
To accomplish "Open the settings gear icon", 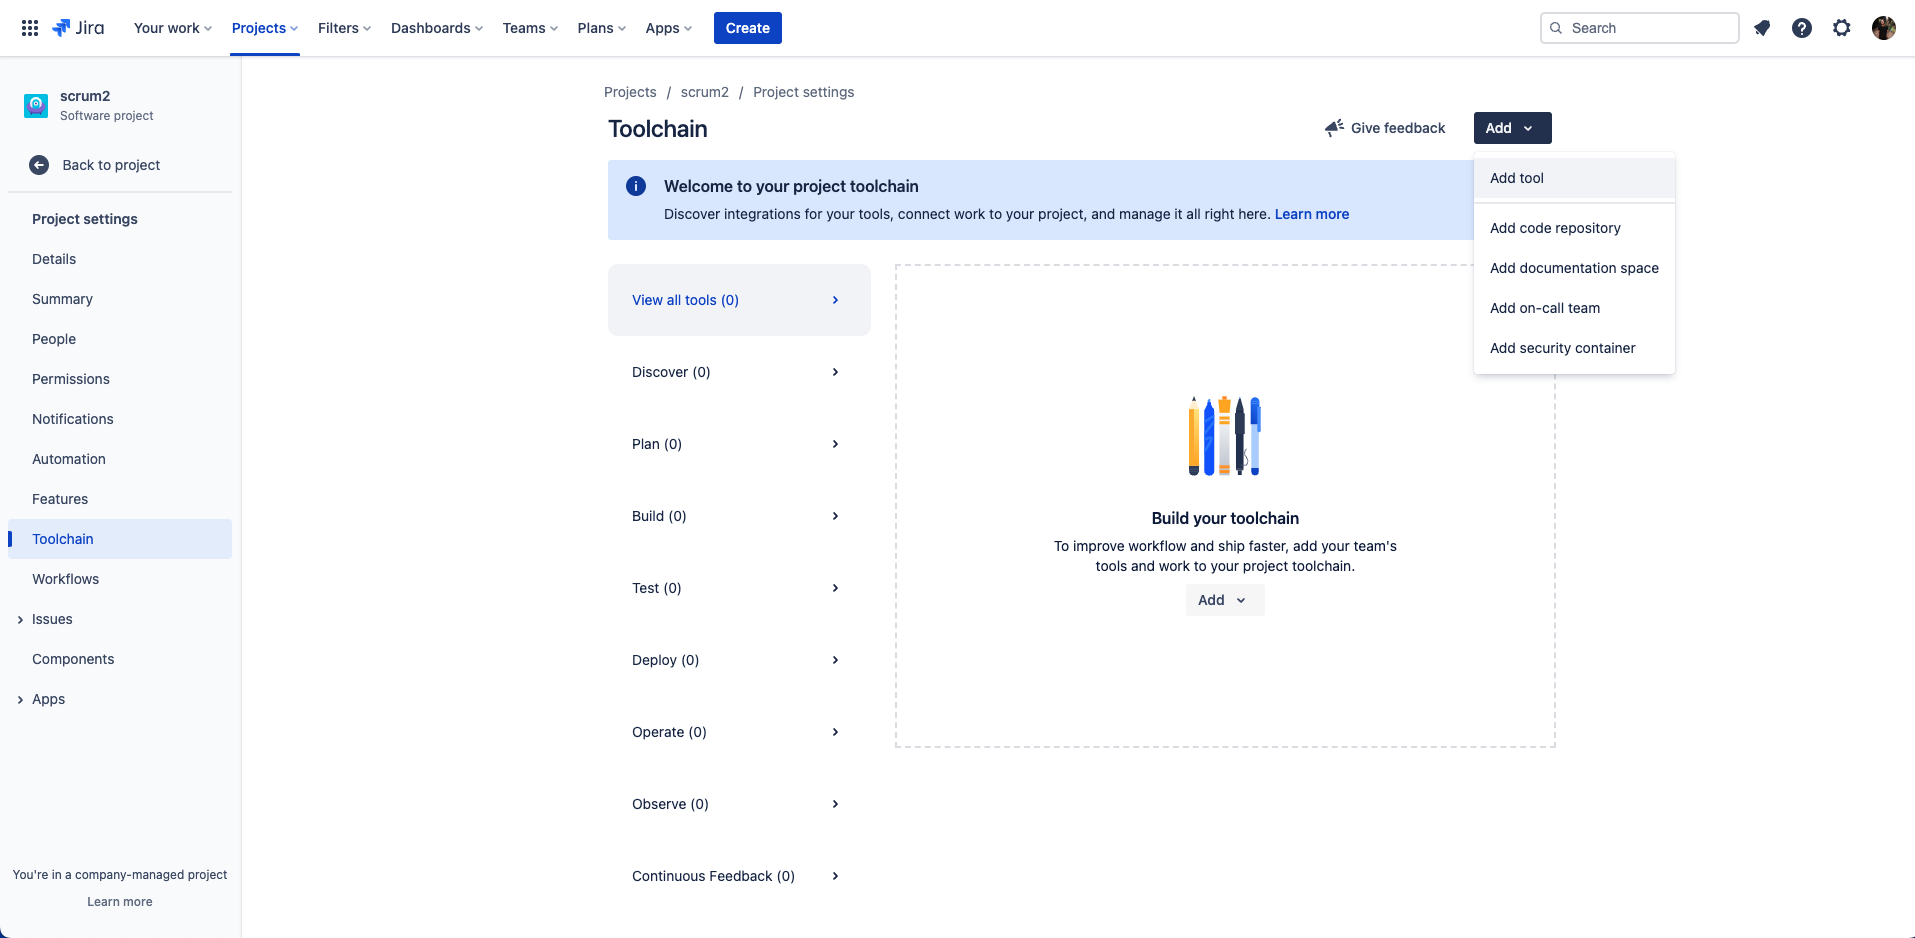I will tap(1842, 28).
